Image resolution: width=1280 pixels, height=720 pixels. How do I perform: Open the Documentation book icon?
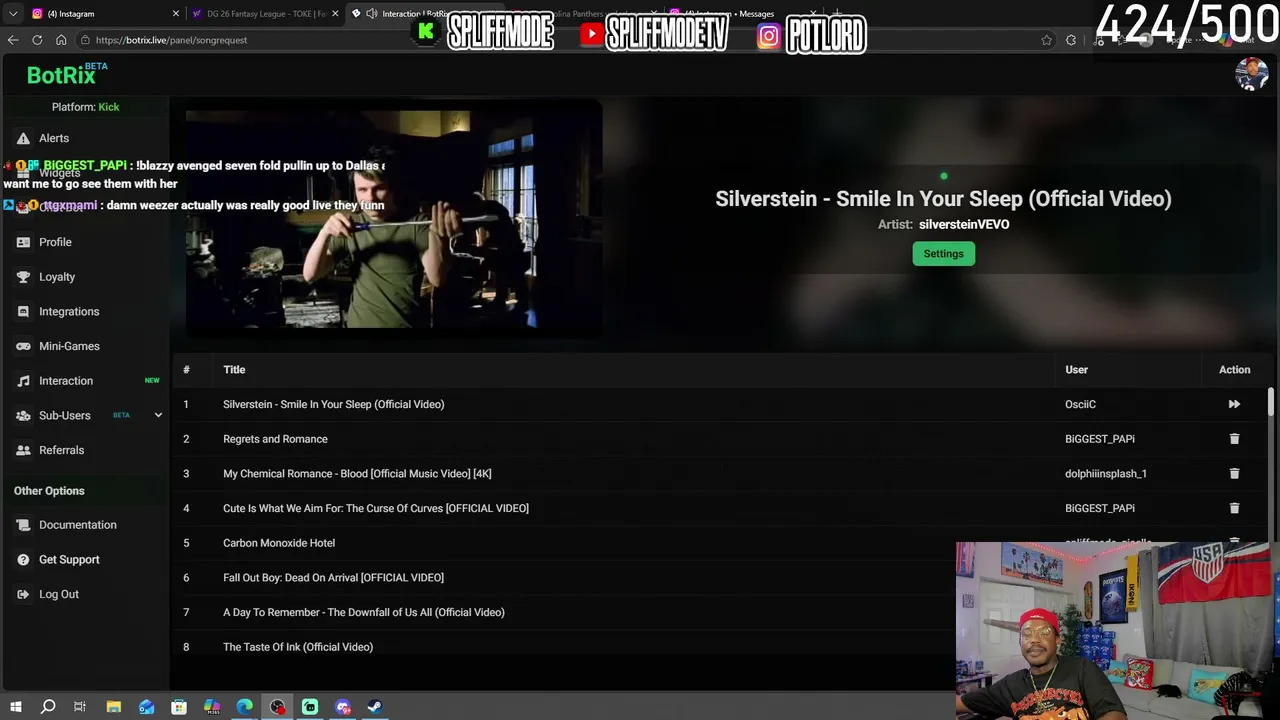[x=23, y=525]
